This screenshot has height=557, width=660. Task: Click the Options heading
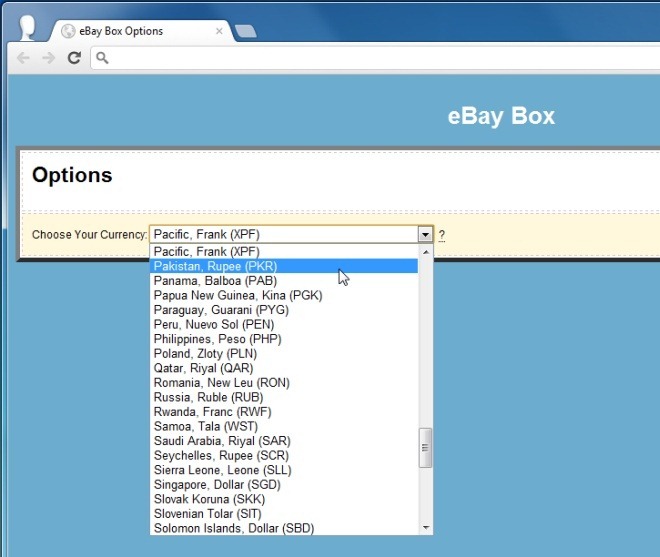coord(72,175)
